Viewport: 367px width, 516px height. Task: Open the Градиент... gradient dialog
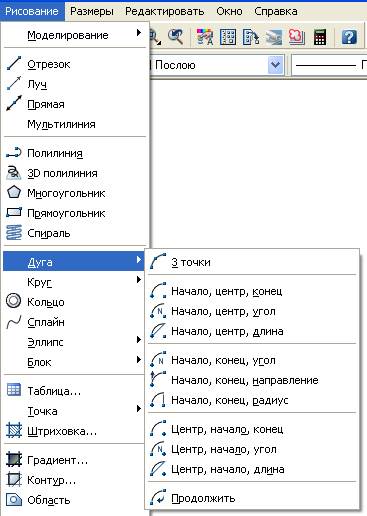pos(75,460)
